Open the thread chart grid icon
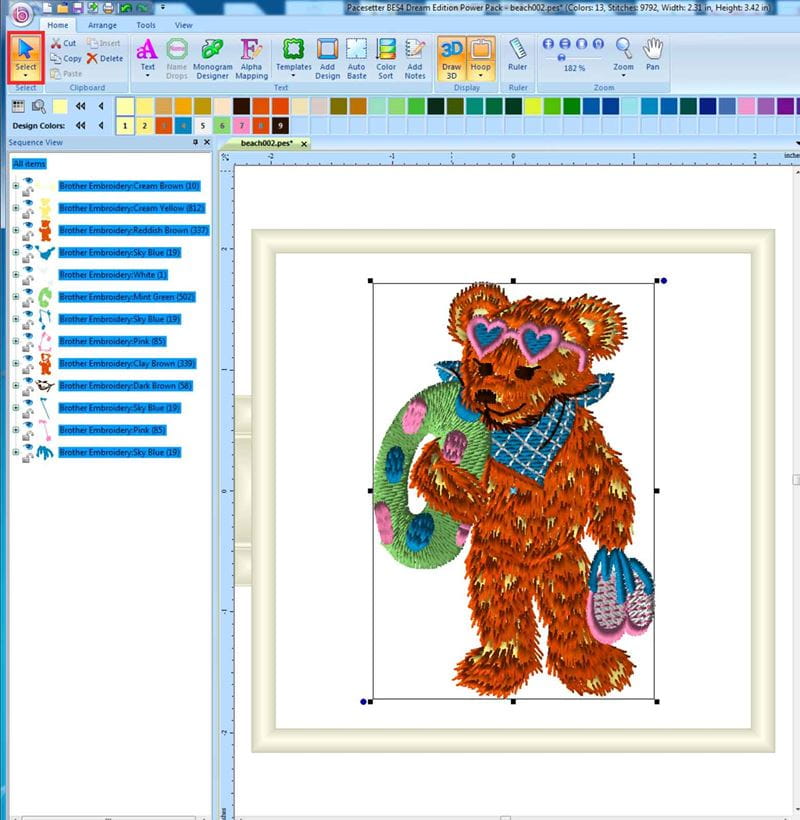 pos(18,107)
